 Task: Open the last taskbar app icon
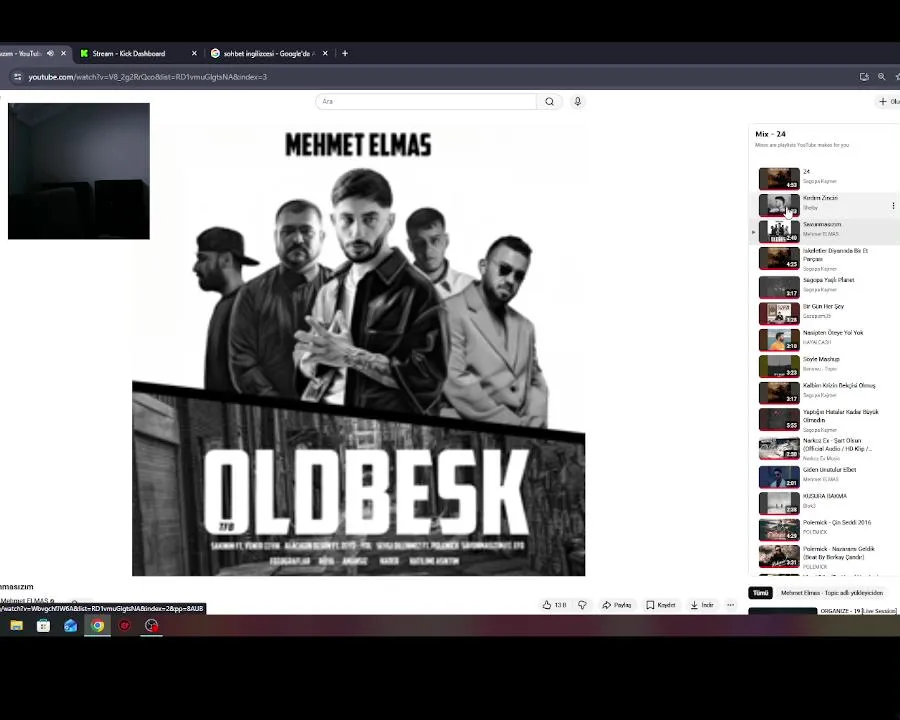click(152, 625)
